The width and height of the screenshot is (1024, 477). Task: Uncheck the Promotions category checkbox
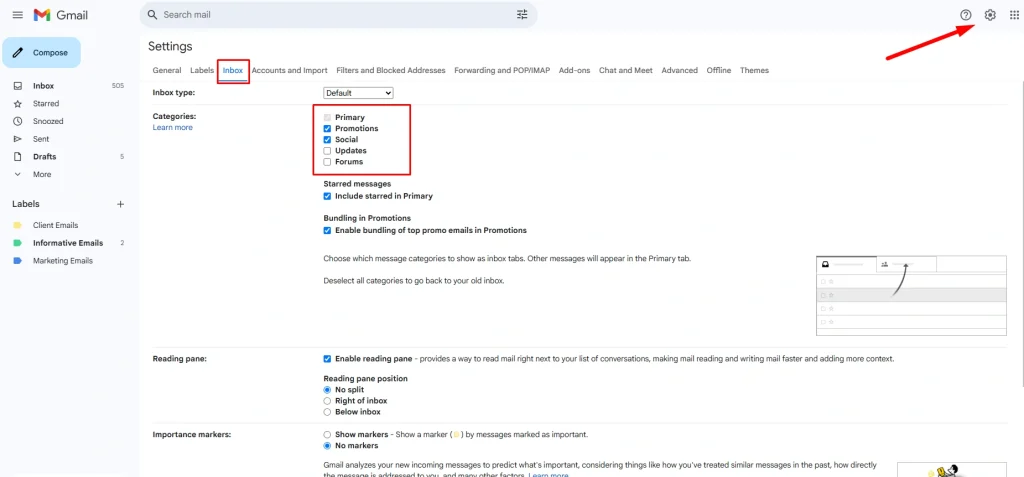[x=327, y=129]
